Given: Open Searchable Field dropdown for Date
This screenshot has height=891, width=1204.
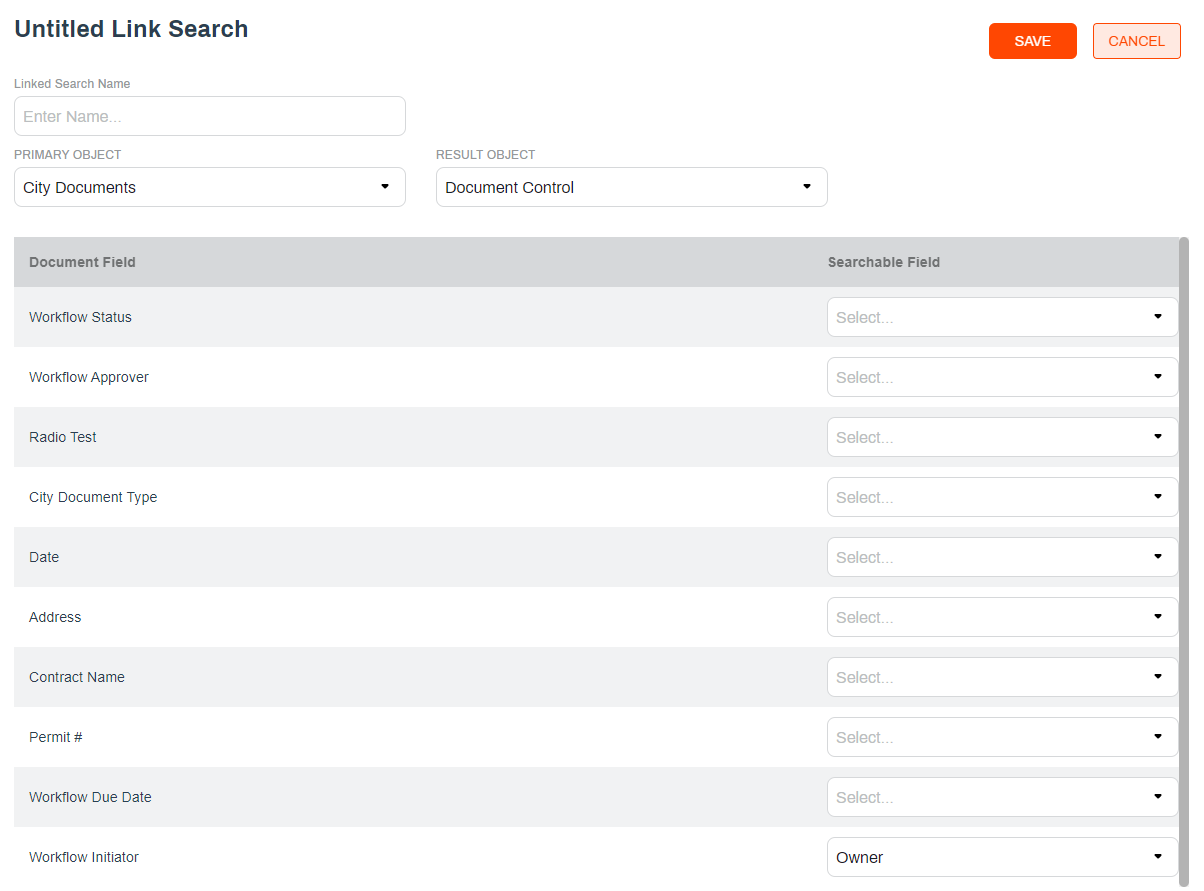Looking at the screenshot, I should [1003, 557].
